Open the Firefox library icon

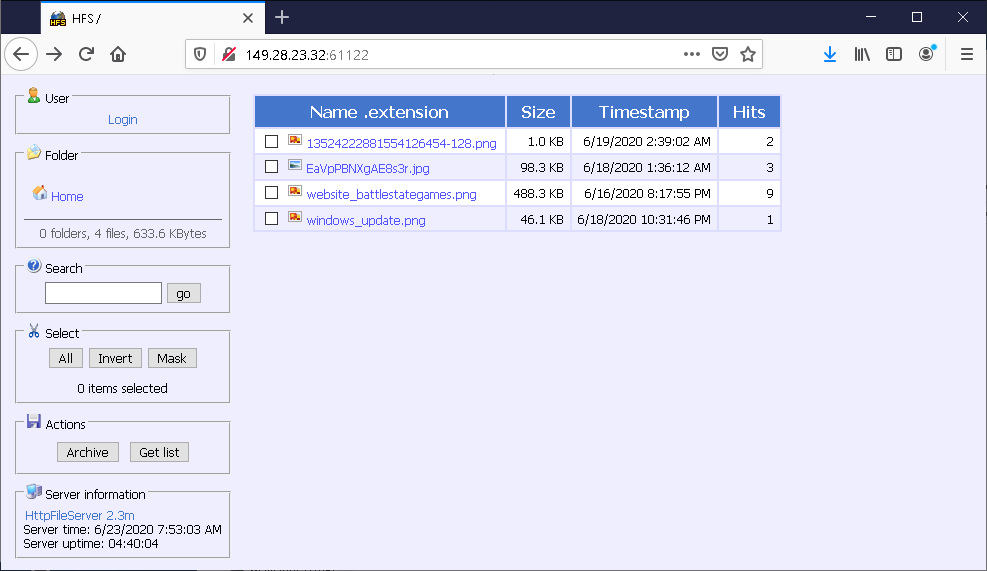862,55
